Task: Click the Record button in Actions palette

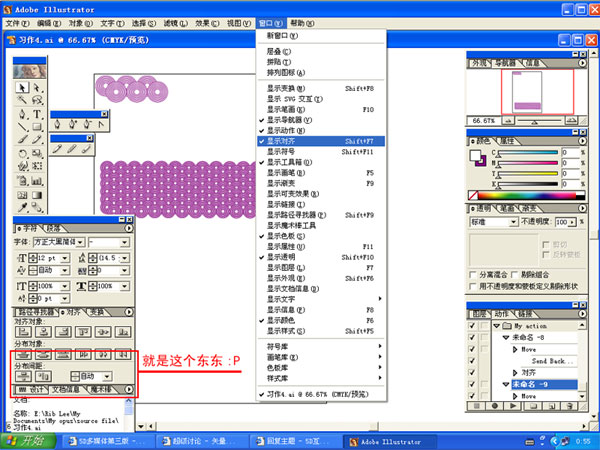Action: (495, 406)
